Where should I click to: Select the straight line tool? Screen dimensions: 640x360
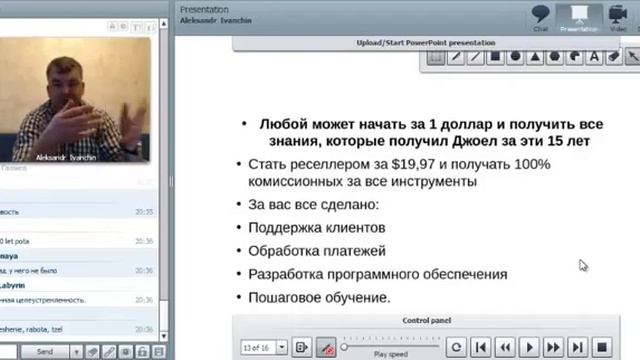(x=475, y=57)
